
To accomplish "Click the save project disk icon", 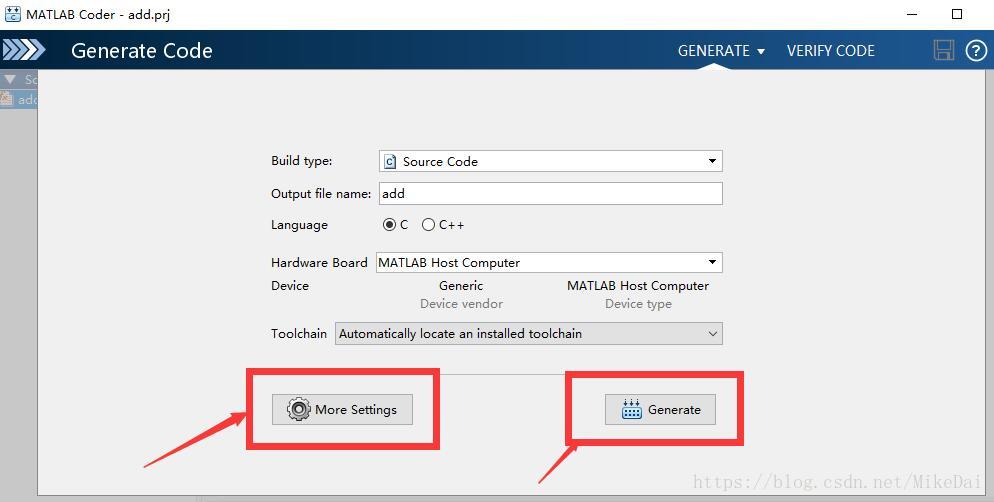I will click(x=943, y=50).
